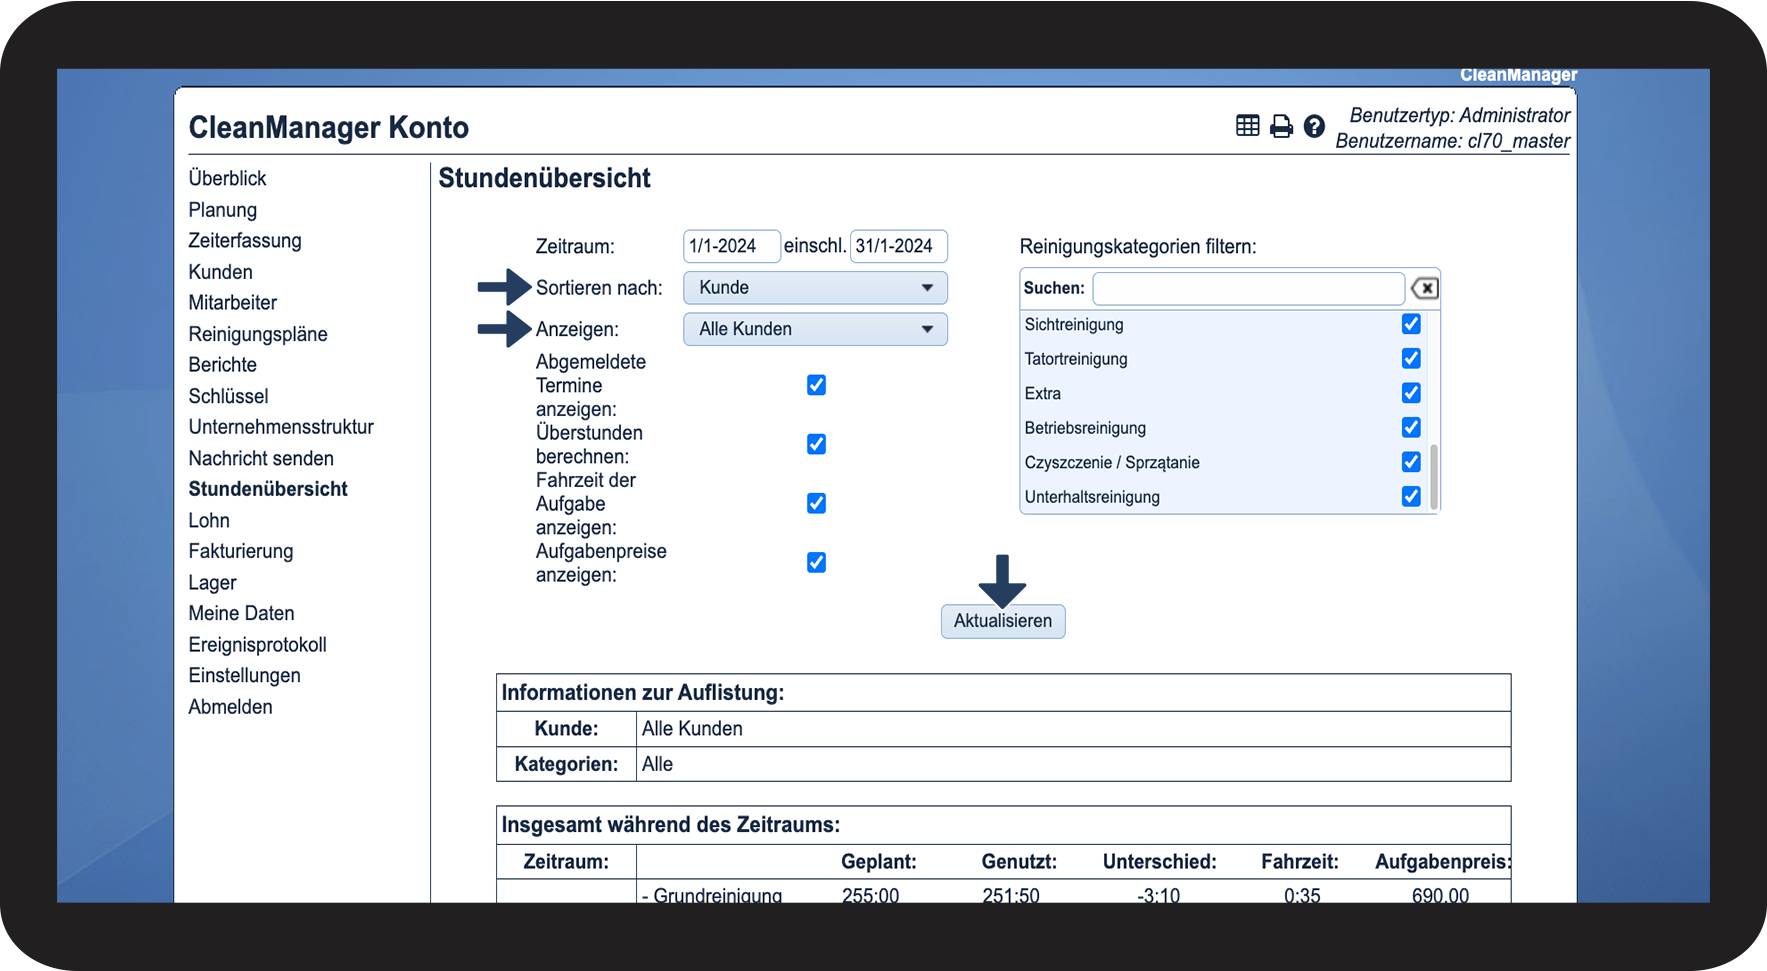1767x971 pixels.
Task: Toggle Abgemeldete Termine anzeigen checkbox
Action: point(816,385)
